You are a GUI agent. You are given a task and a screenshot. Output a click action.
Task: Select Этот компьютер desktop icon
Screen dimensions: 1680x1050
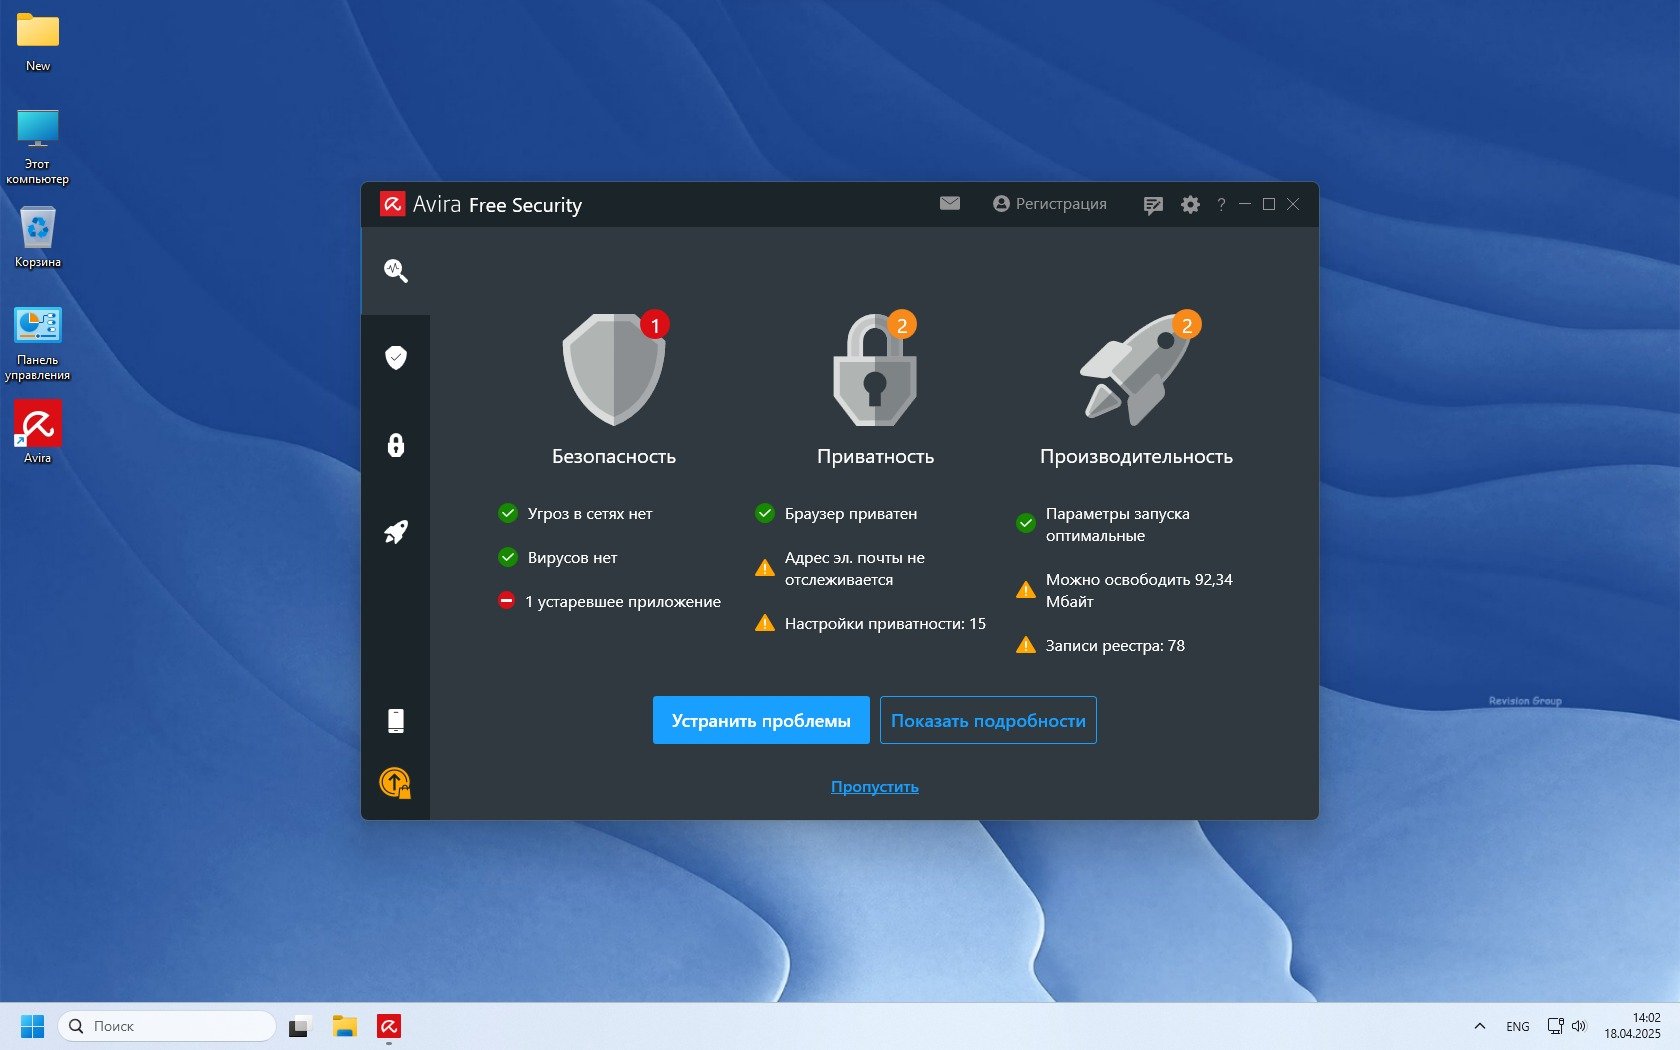coord(38,147)
